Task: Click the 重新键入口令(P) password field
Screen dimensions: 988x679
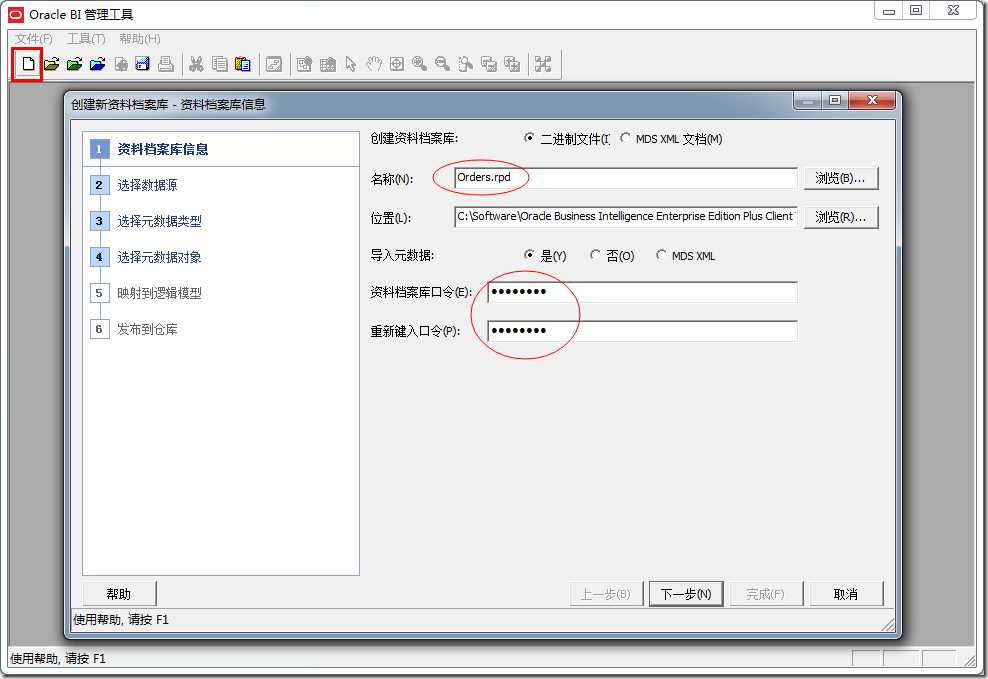Action: coord(642,331)
